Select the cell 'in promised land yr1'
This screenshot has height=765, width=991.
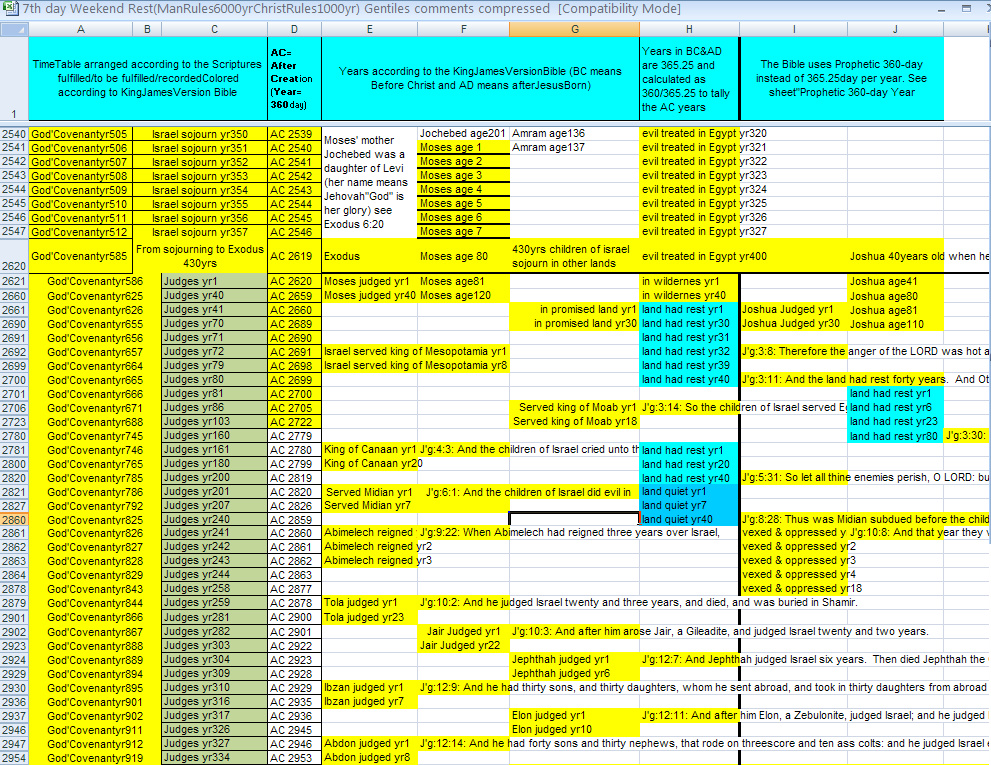point(575,309)
